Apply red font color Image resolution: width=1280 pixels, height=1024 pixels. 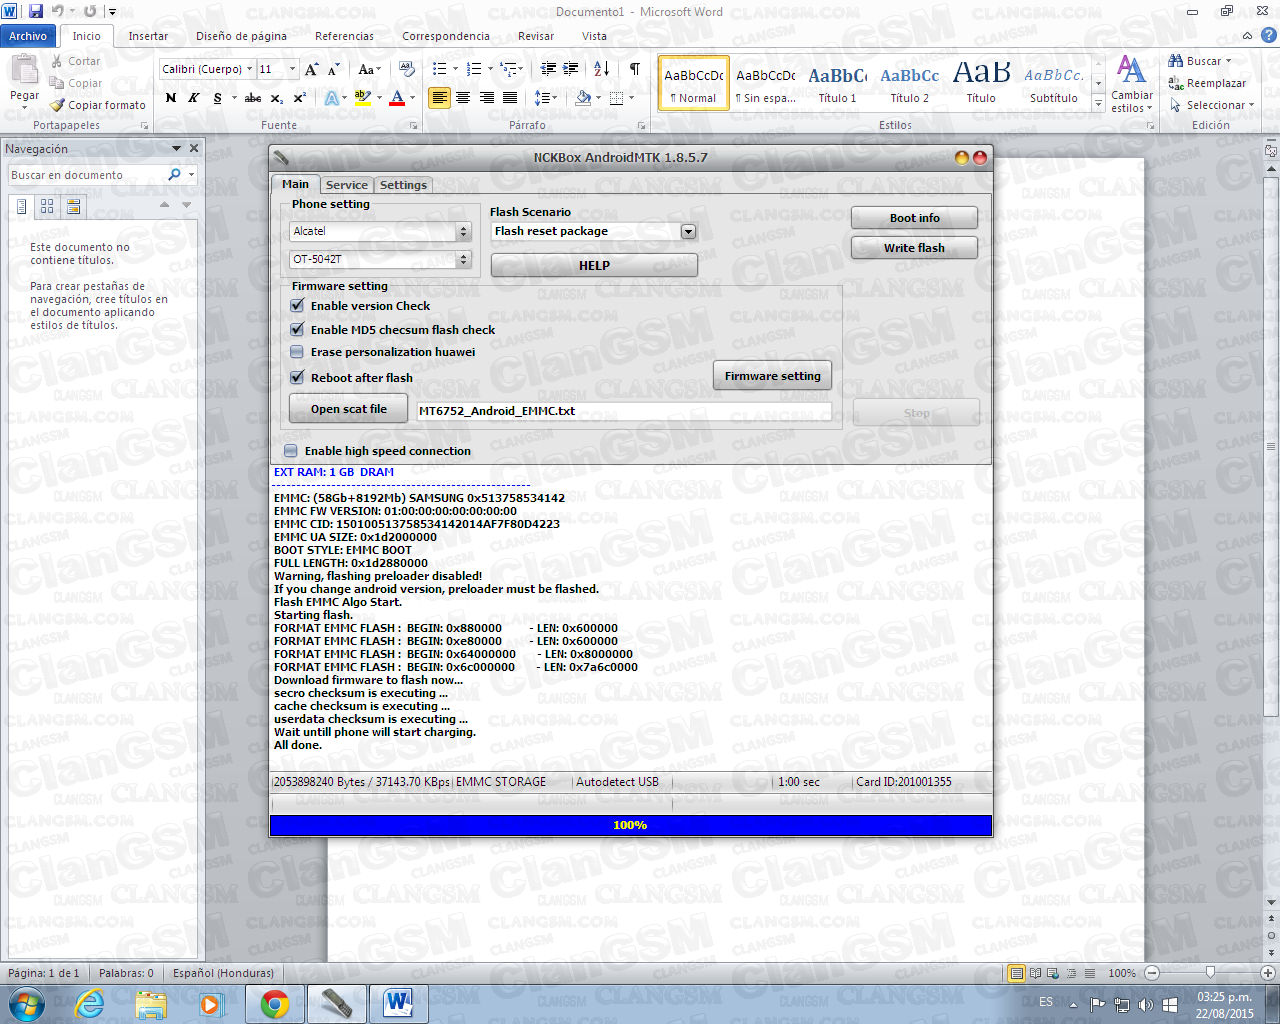point(397,98)
